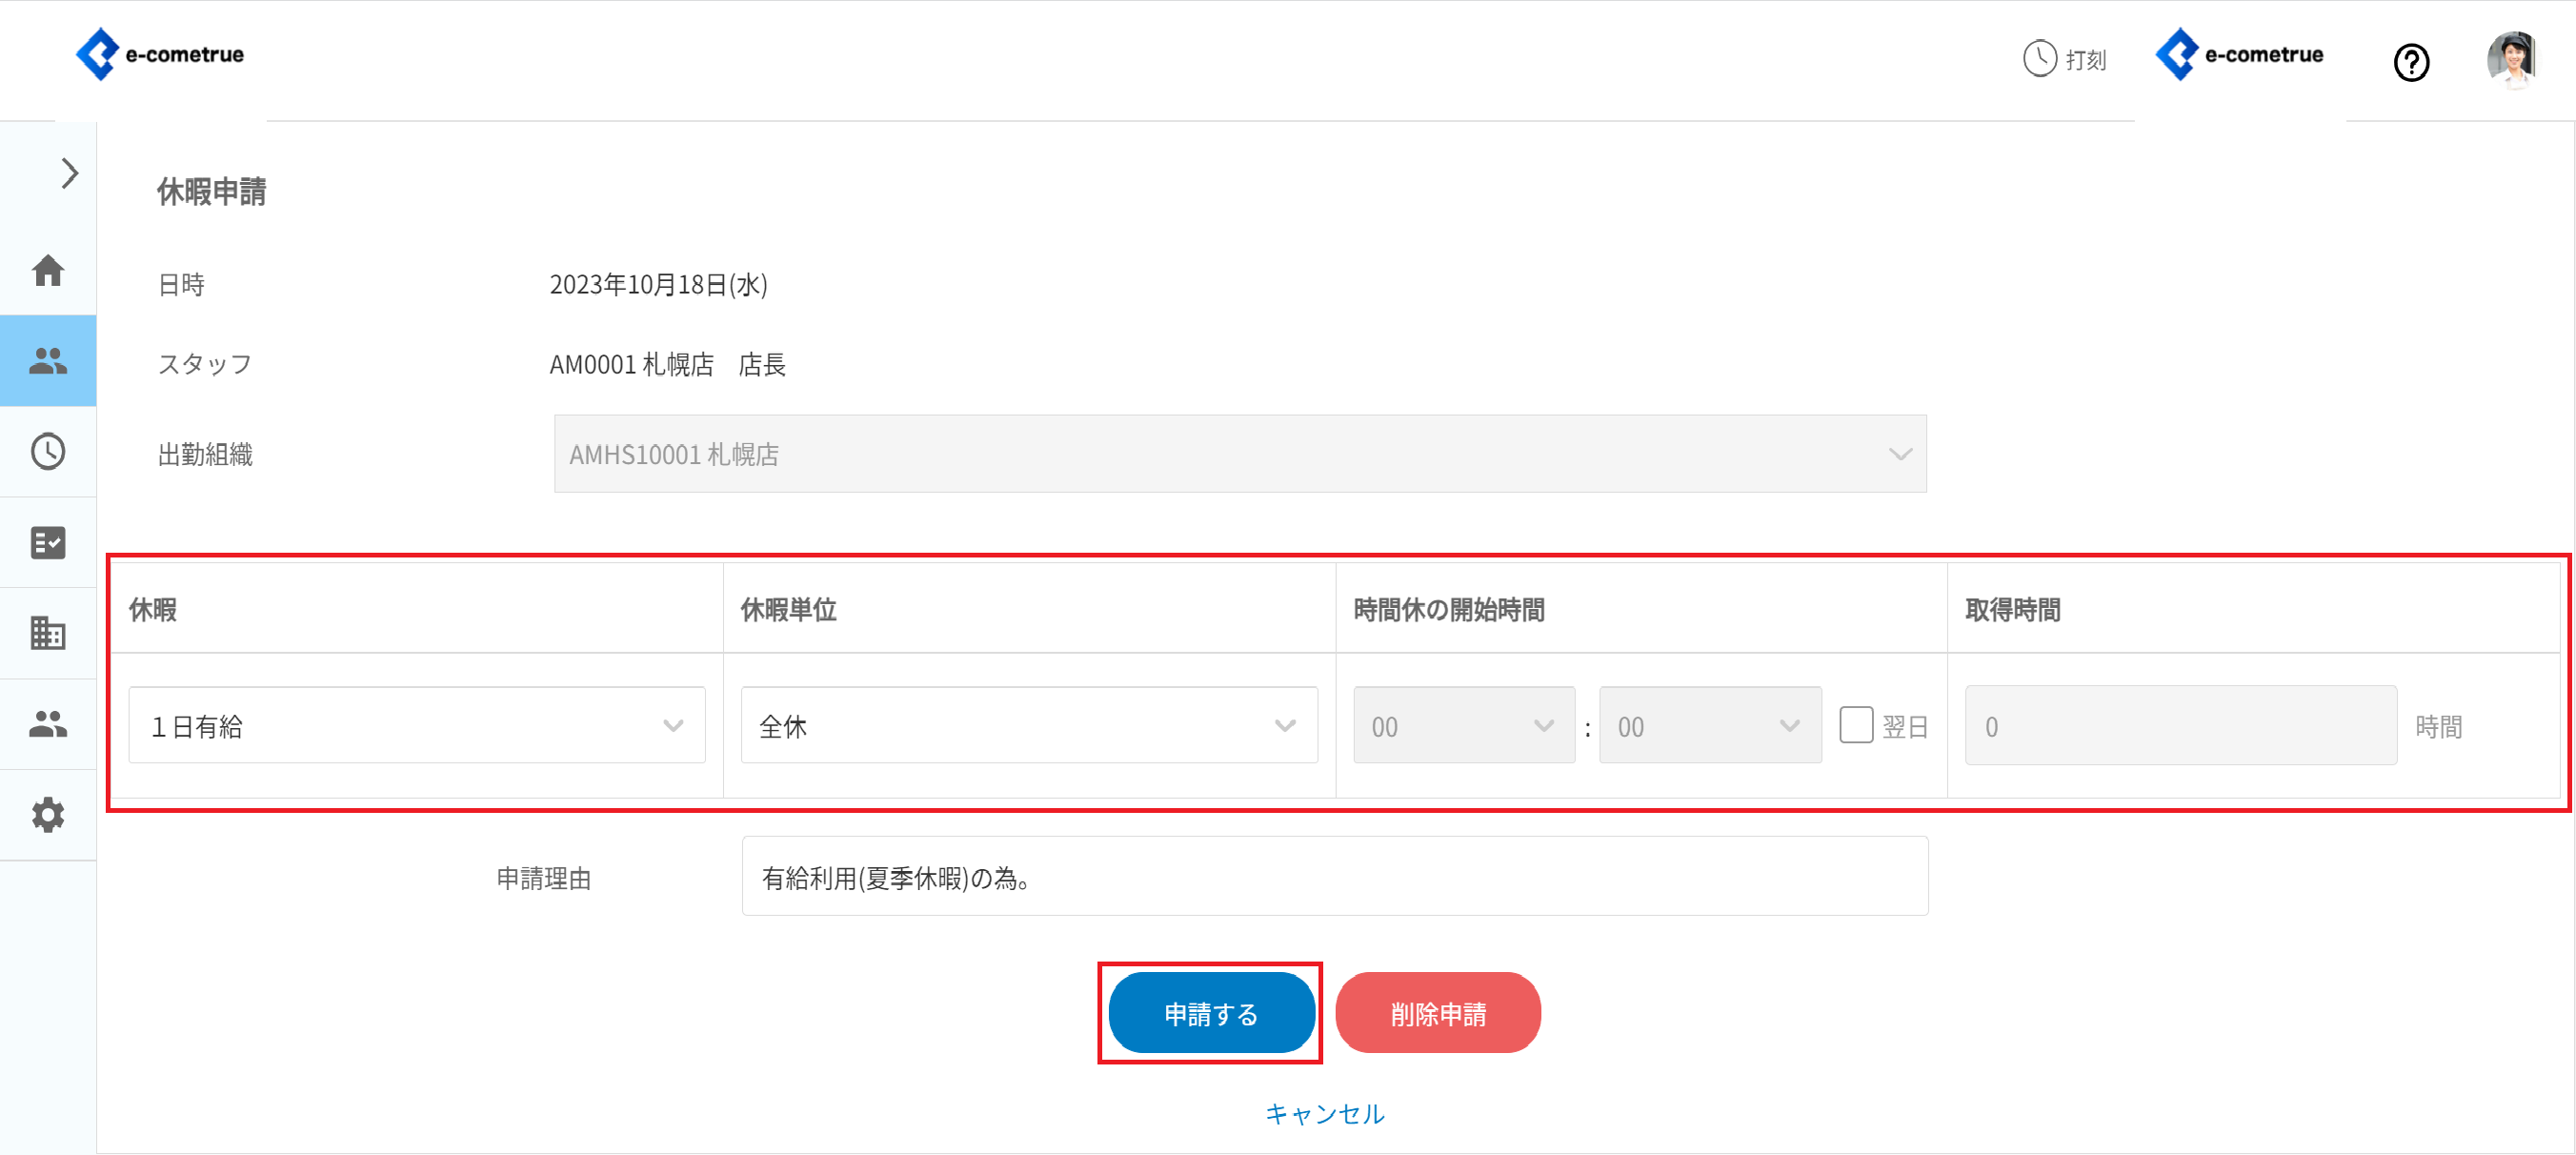Open the 休暇単位 dropdown showing 全休
The width and height of the screenshot is (2576, 1155).
(1028, 726)
